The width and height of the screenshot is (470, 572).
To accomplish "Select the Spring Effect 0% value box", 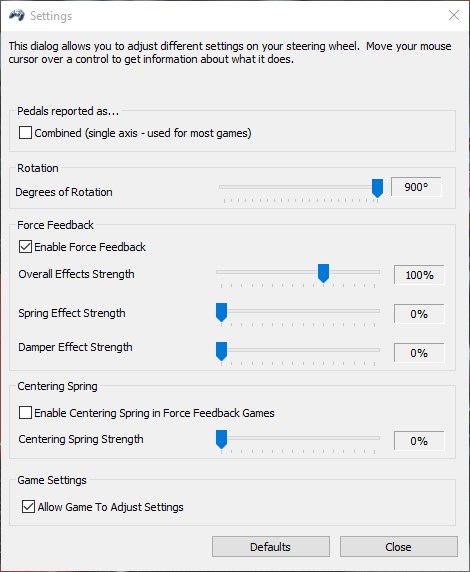I will (x=419, y=314).
